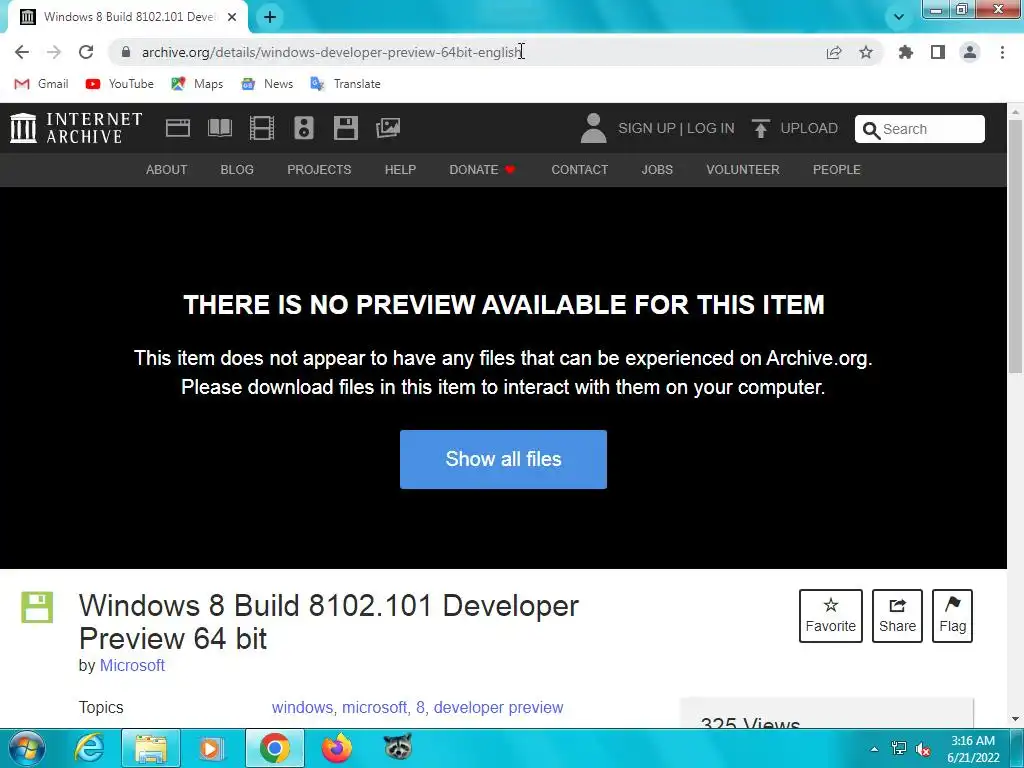The width and height of the screenshot is (1024, 768).
Task: Favorite this item with the Favorite button
Action: pyautogui.click(x=831, y=616)
